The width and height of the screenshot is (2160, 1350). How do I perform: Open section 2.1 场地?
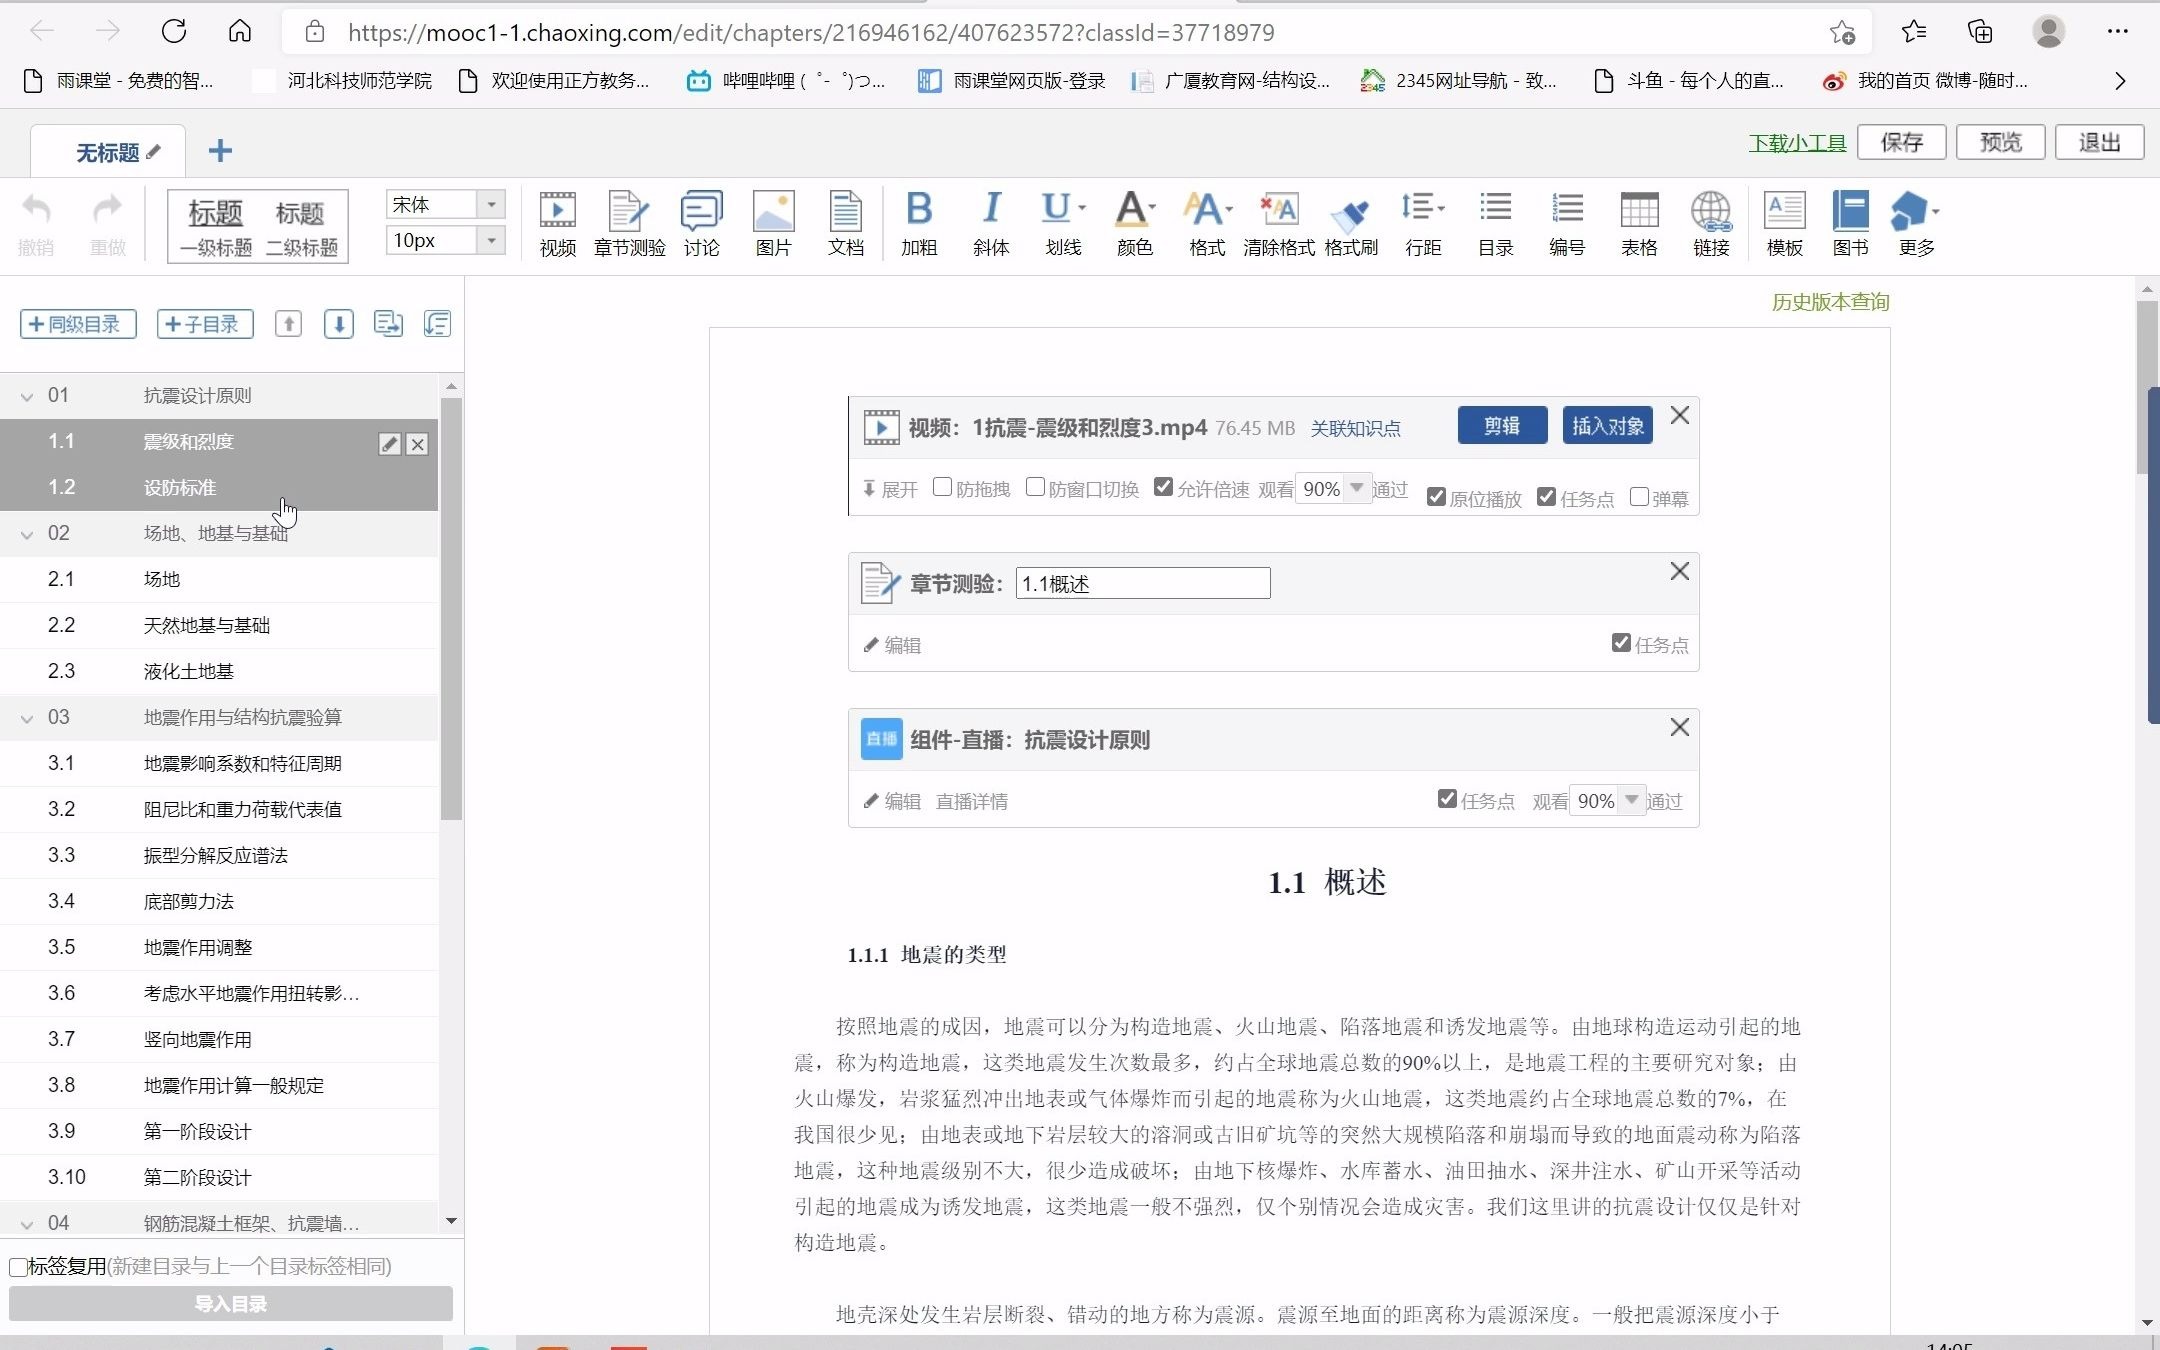point(219,579)
